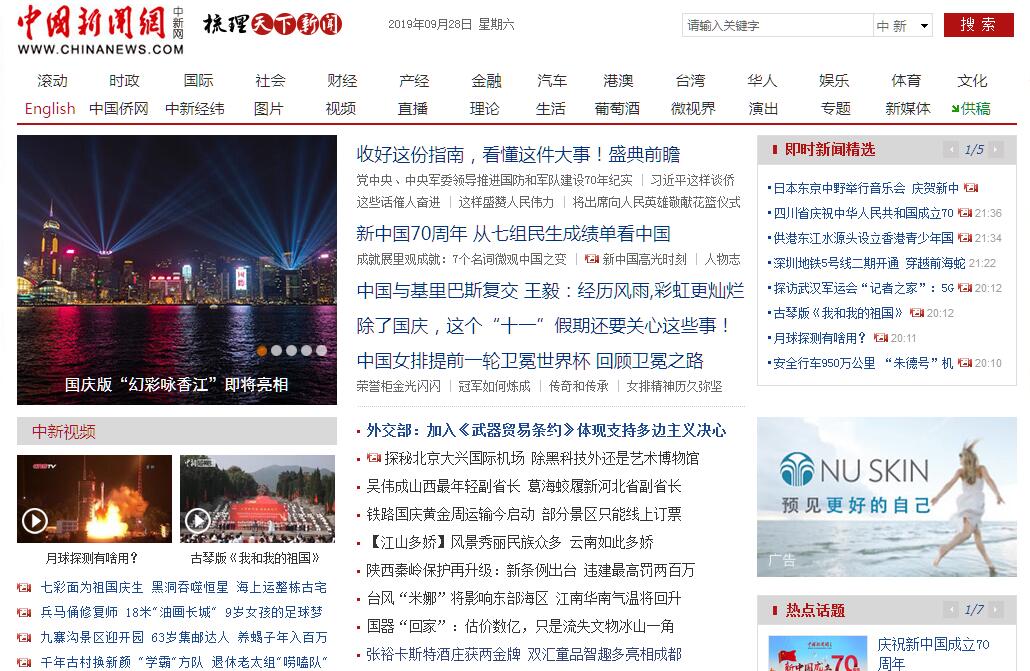This screenshot has width=1030, height=671.
Task: Open the 中国侨网 link
Action: point(119,108)
